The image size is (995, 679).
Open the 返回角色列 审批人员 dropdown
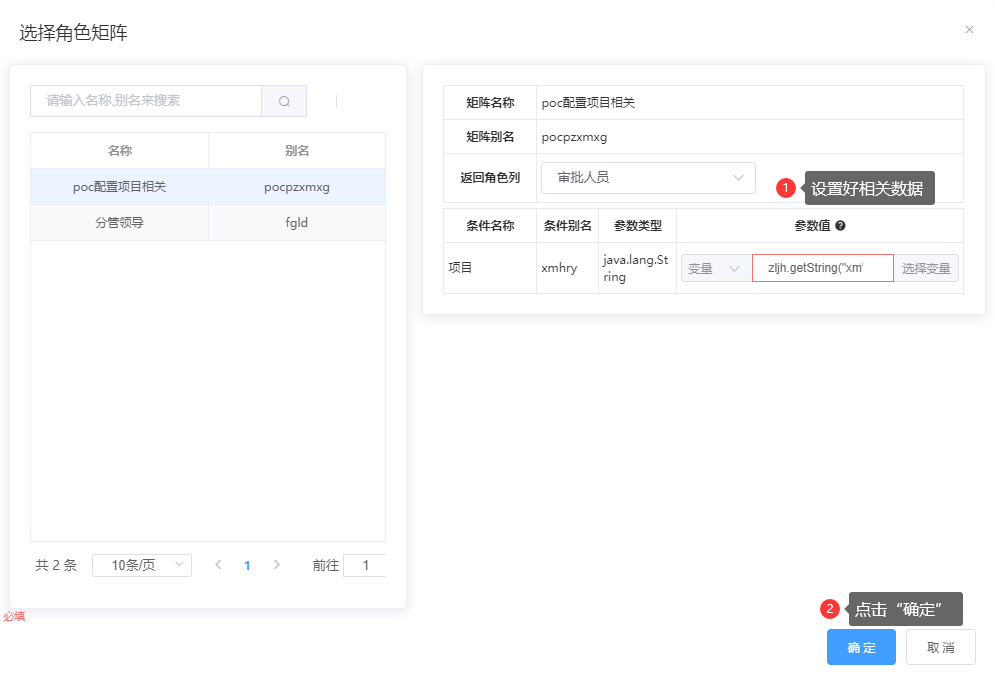click(647, 178)
